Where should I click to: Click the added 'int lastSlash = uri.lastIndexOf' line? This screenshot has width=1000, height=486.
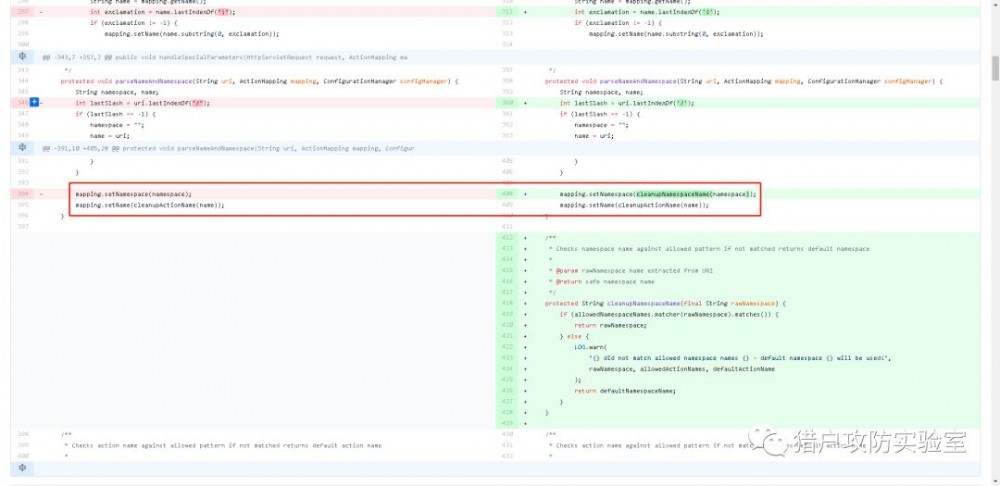[x=627, y=103]
